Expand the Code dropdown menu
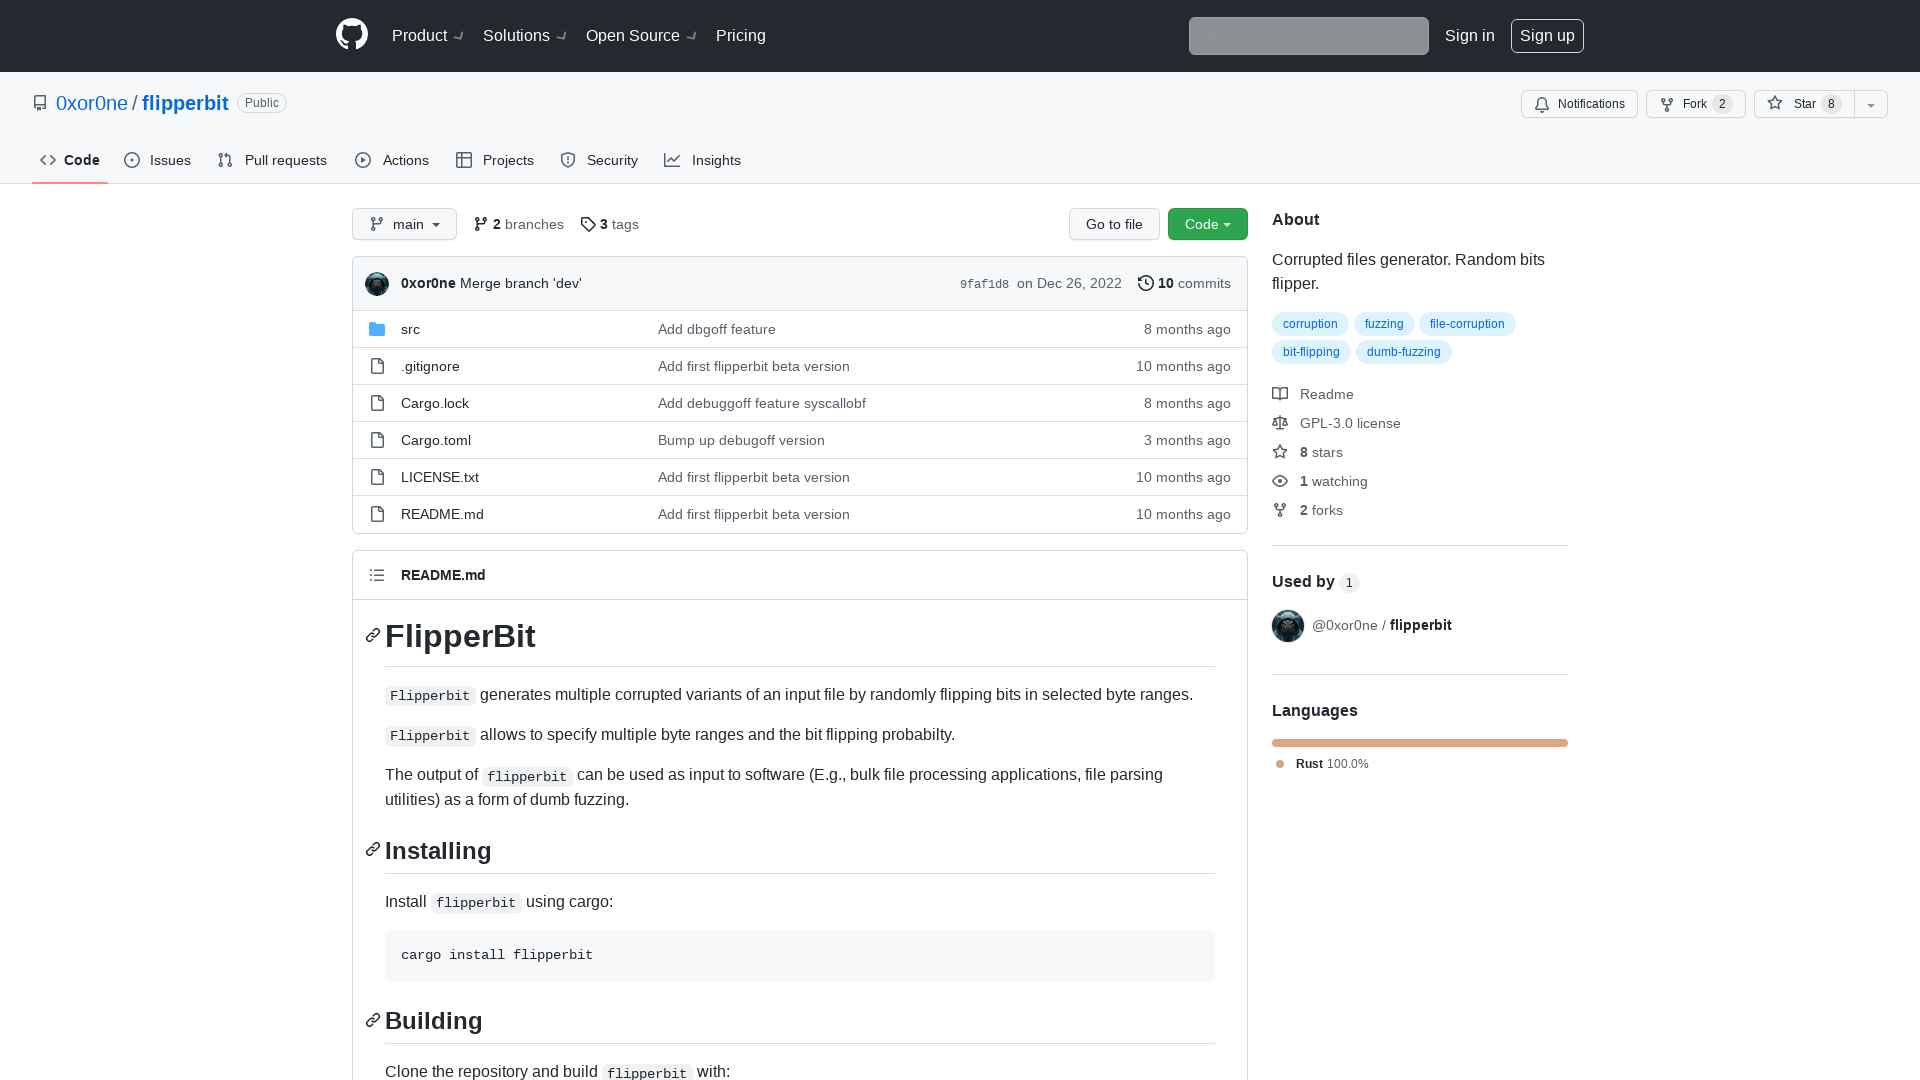 [1207, 224]
